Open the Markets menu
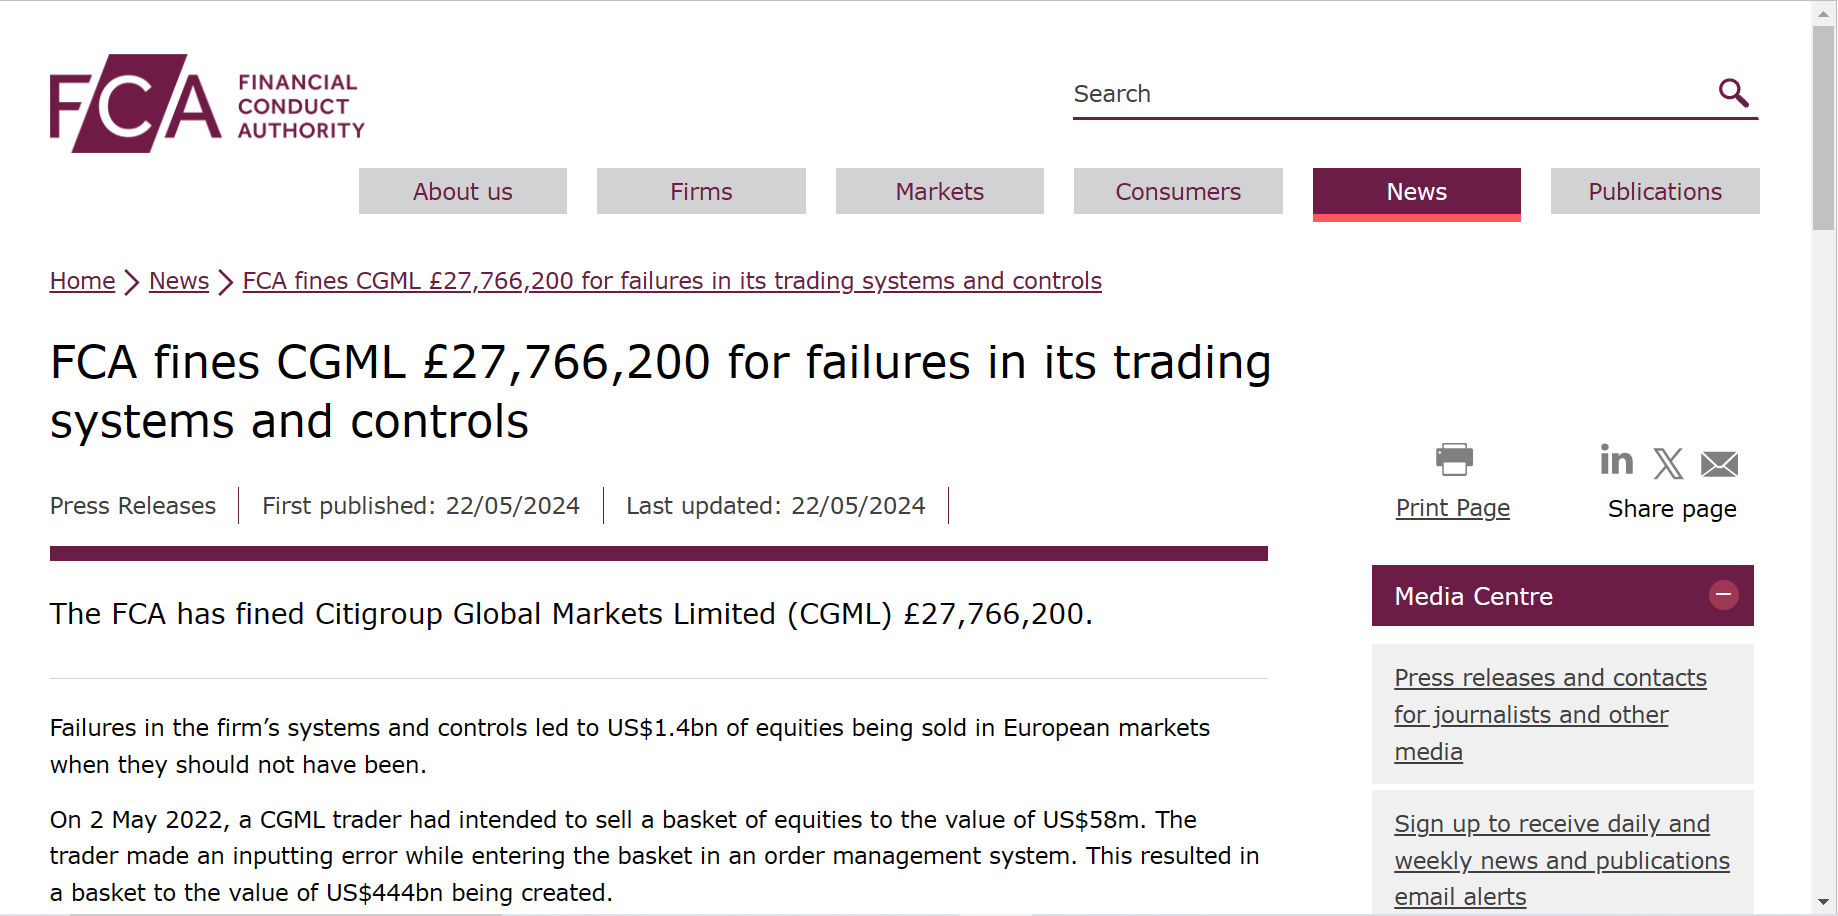 point(940,191)
